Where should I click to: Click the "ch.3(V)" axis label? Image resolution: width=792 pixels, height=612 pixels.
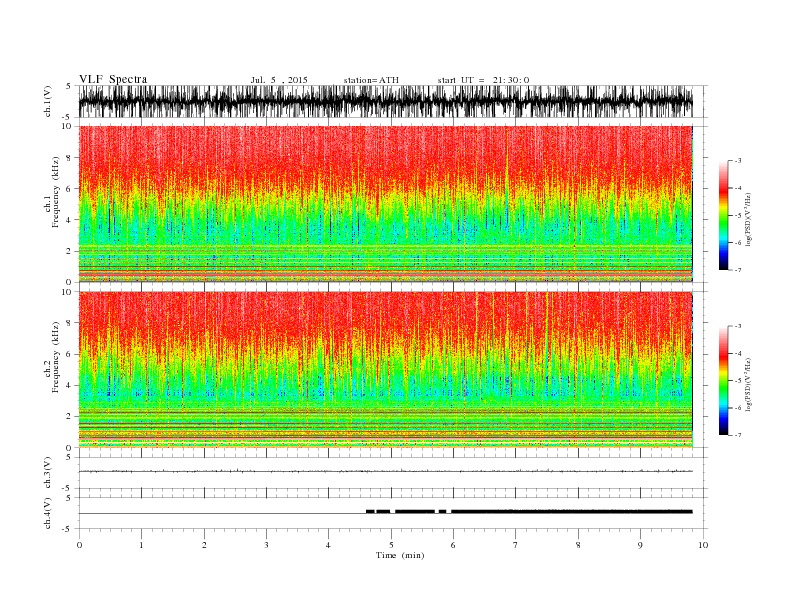48,473
